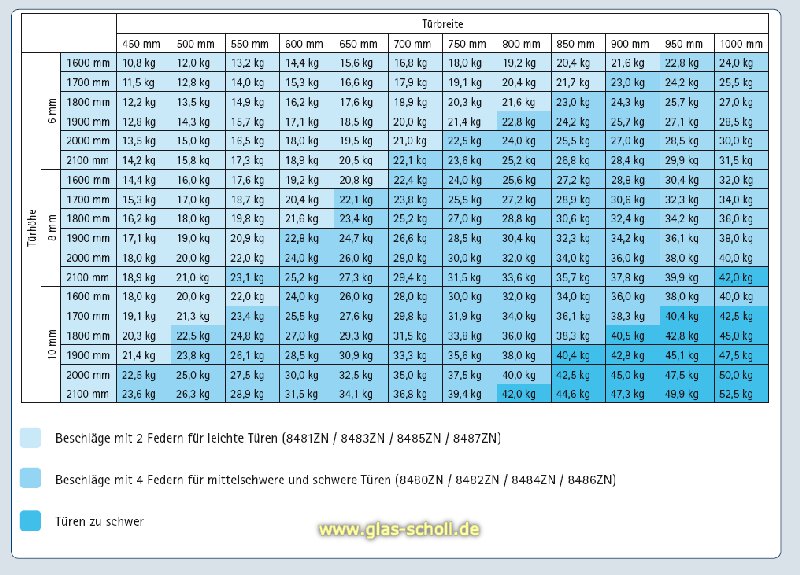Click the medium blue 4 Federn legend swatch
The height and width of the screenshot is (575, 800).
(x=30, y=480)
